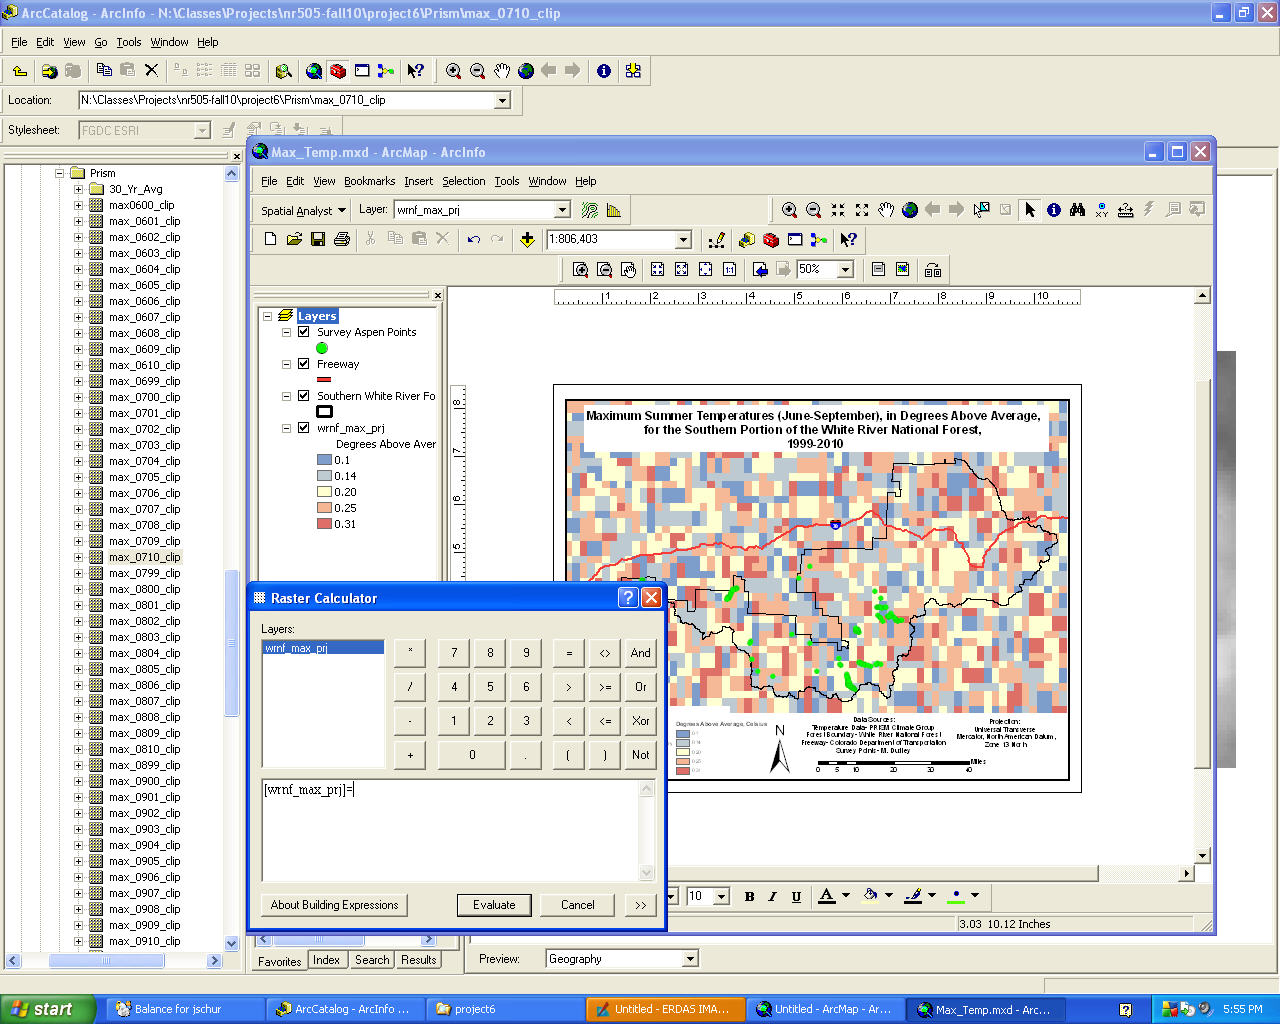Select the Pan tool
Image resolution: width=1280 pixels, height=1024 pixels.
[x=887, y=210]
